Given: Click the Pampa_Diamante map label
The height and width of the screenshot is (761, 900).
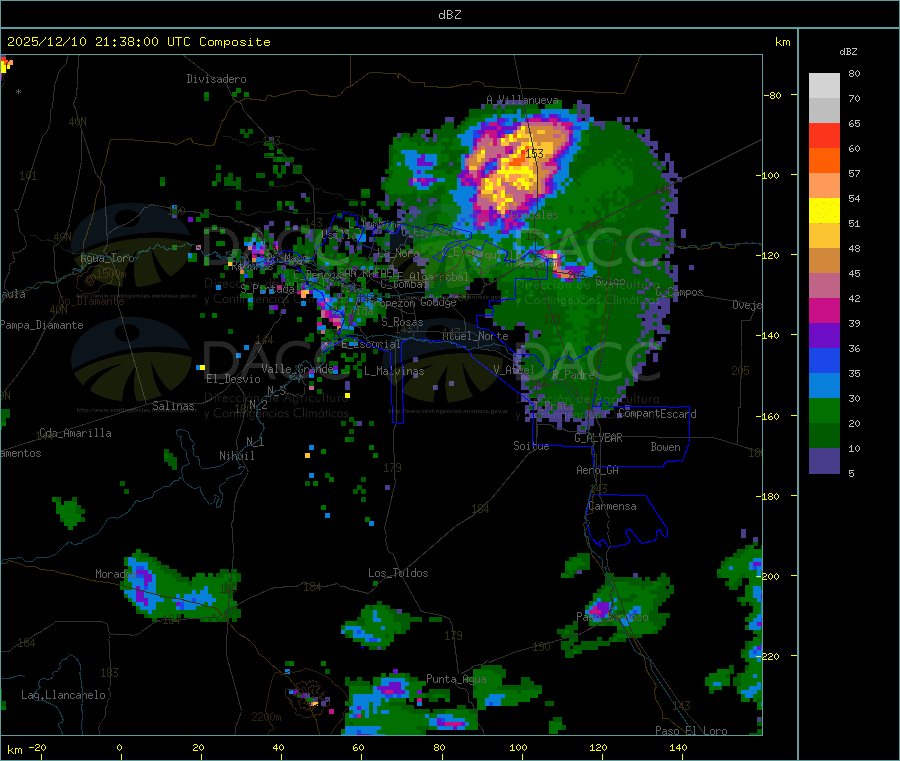Looking at the screenshot, I should pyautogui.click(x=42, y=325).
